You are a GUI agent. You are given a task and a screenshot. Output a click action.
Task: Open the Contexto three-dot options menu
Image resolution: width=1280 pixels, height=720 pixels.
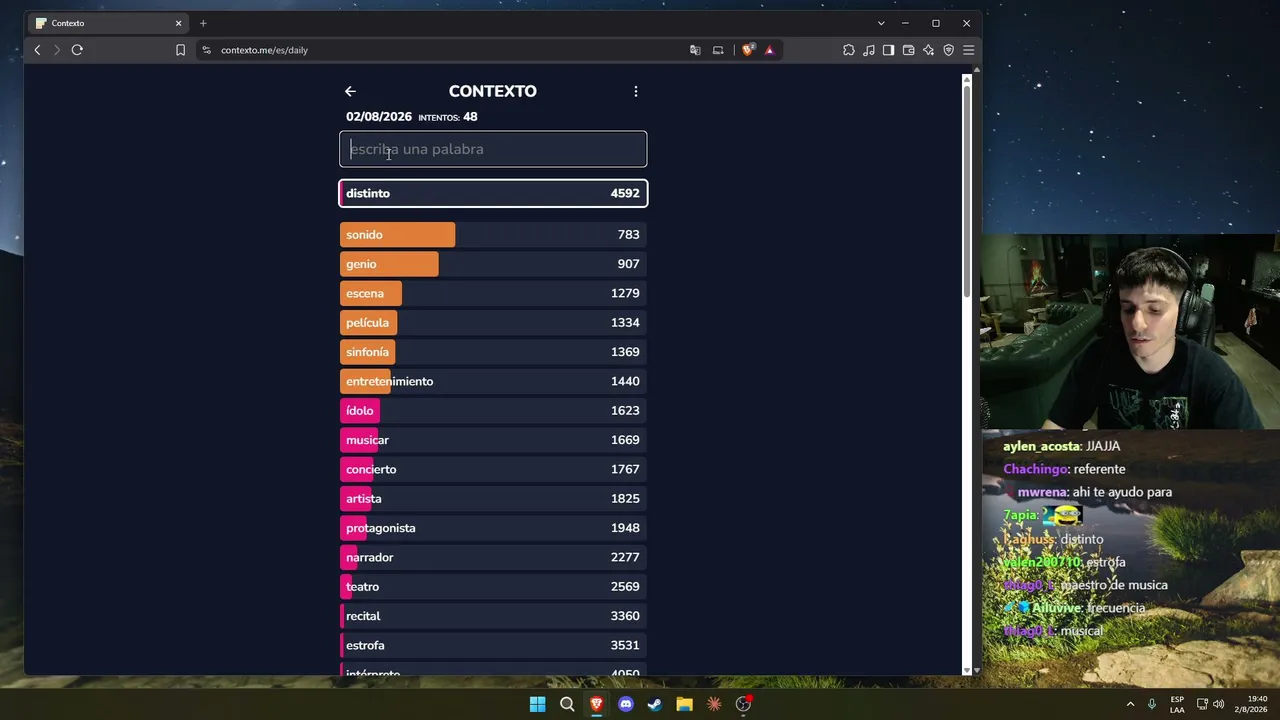click(636, 91)
